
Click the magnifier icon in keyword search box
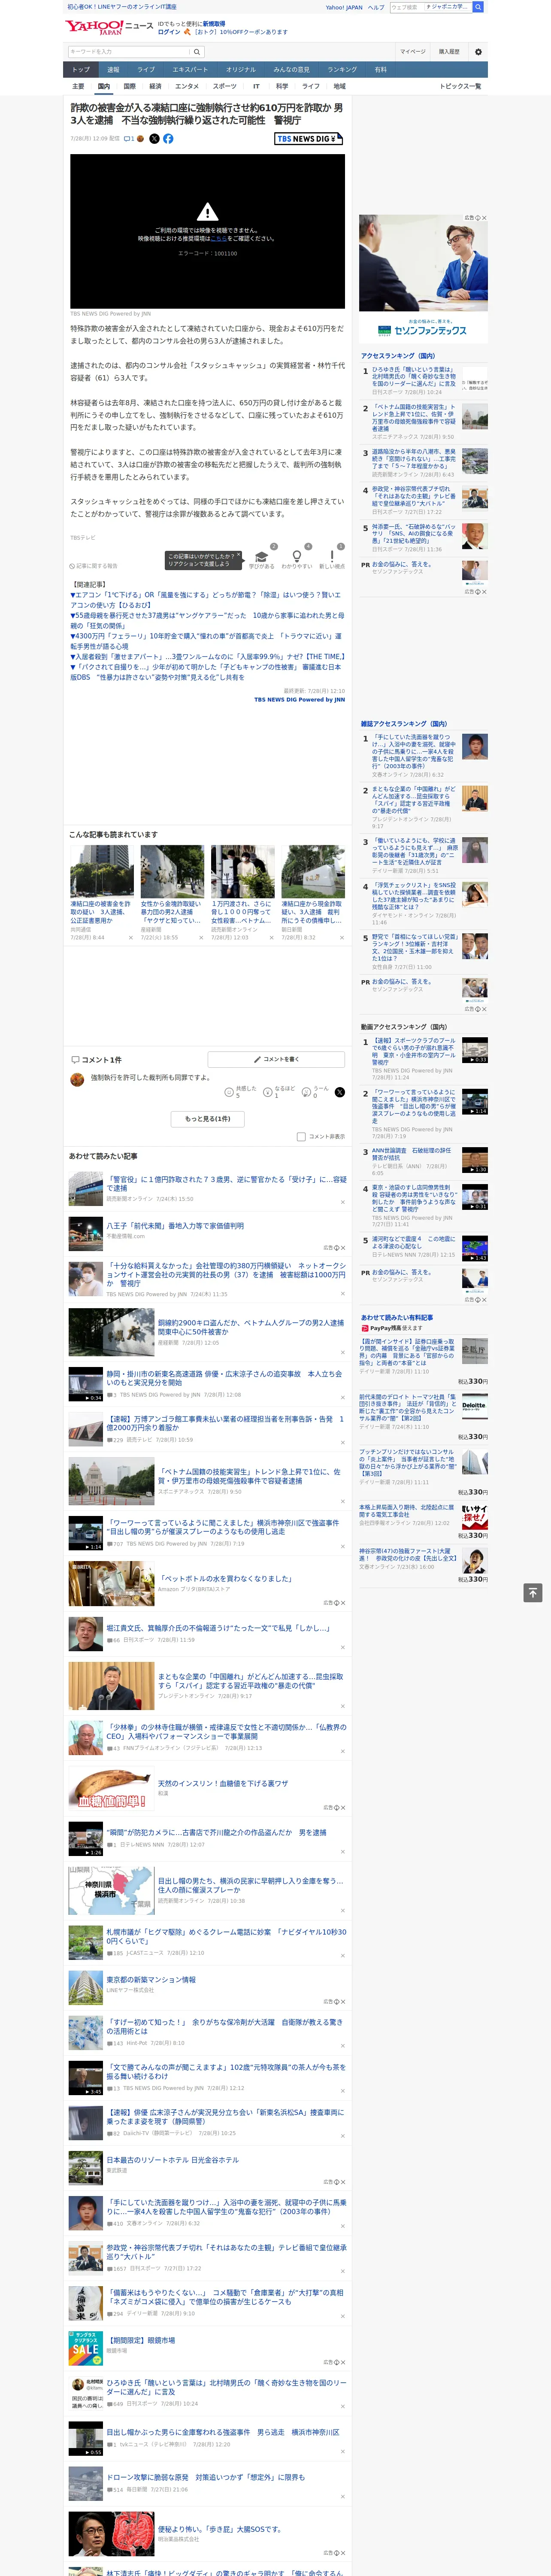click(x=197, y=52)
